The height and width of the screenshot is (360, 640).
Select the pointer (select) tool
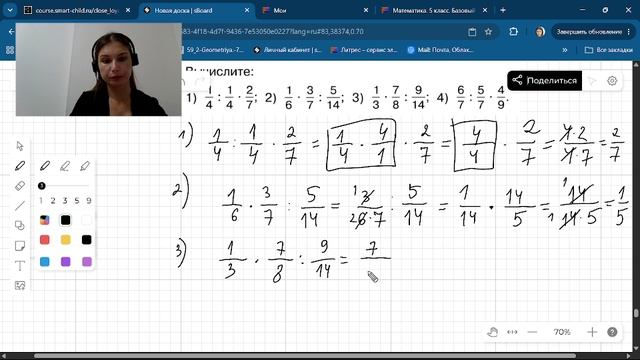[20, 146]
